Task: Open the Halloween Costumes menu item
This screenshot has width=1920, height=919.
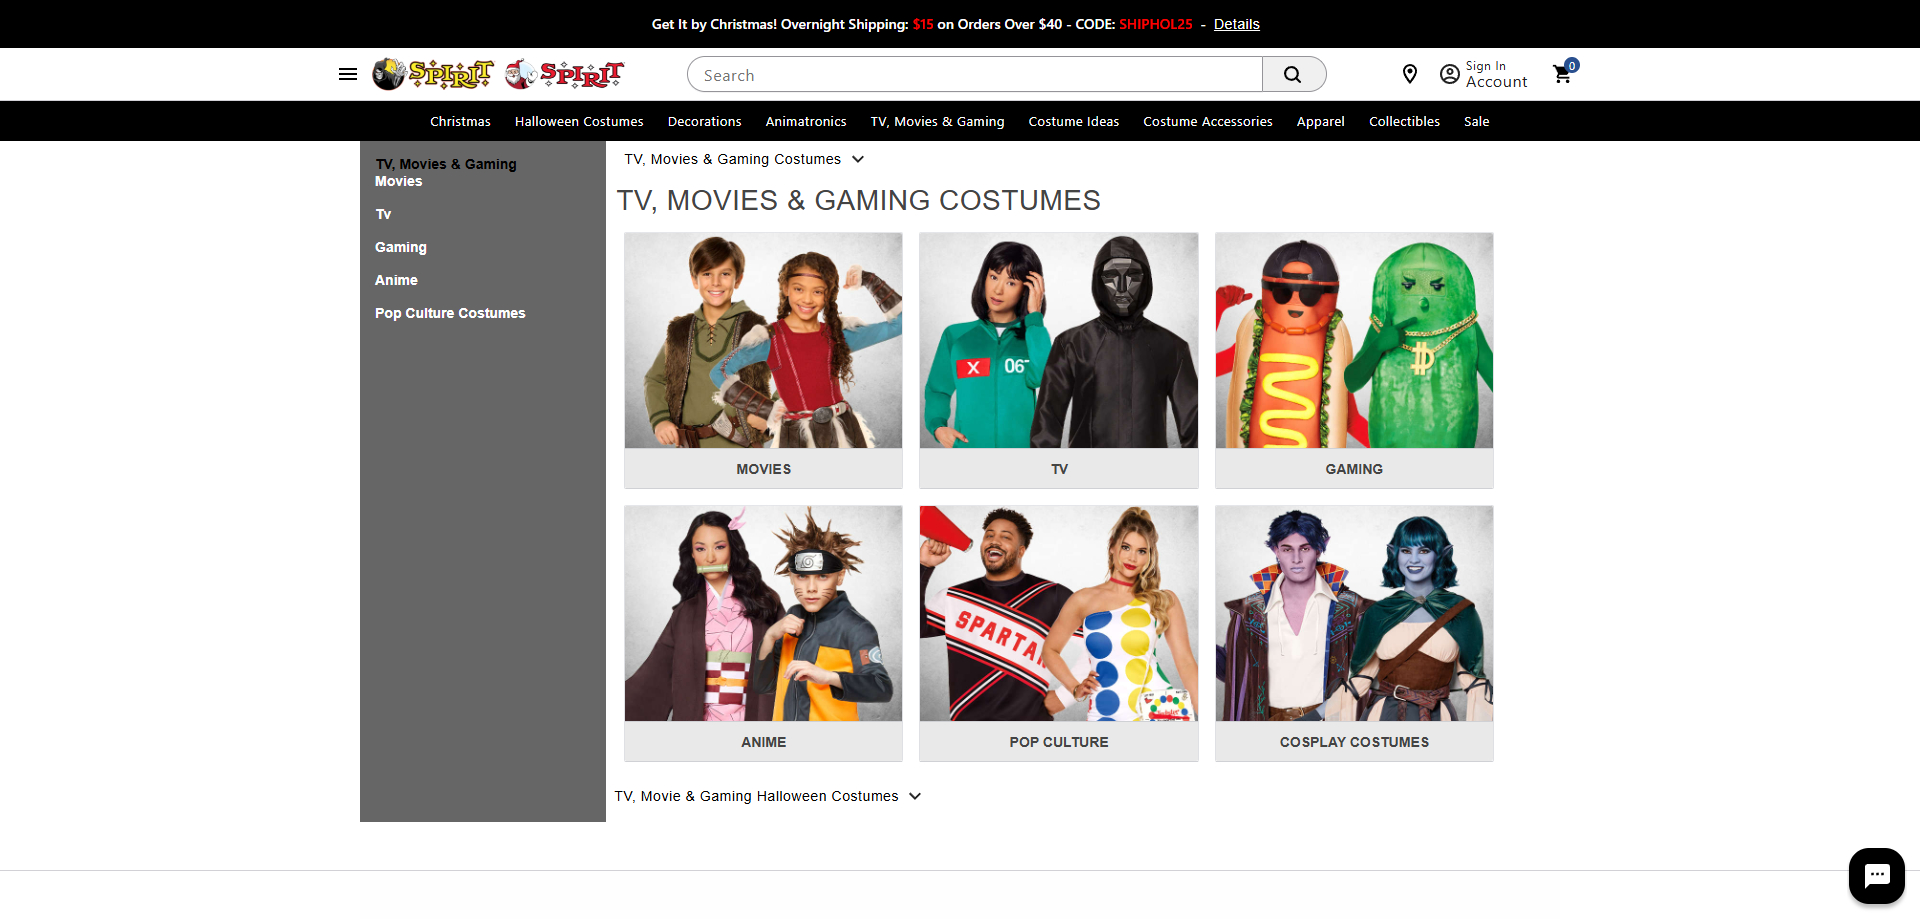Action: [579, 121]
